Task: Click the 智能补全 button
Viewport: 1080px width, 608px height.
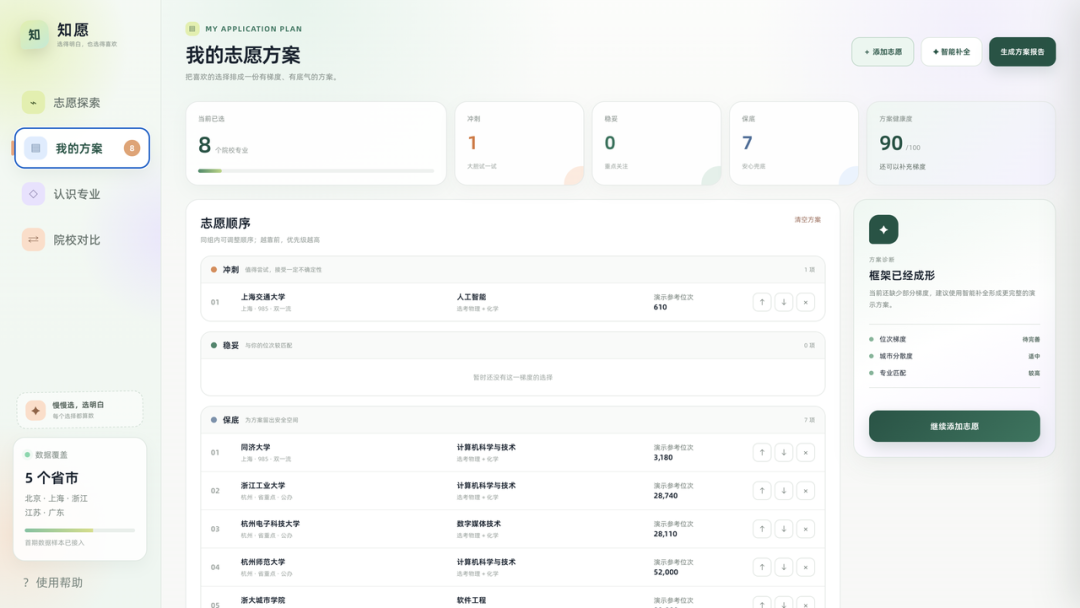Action: pyautogui.click(x=951, y=52)
